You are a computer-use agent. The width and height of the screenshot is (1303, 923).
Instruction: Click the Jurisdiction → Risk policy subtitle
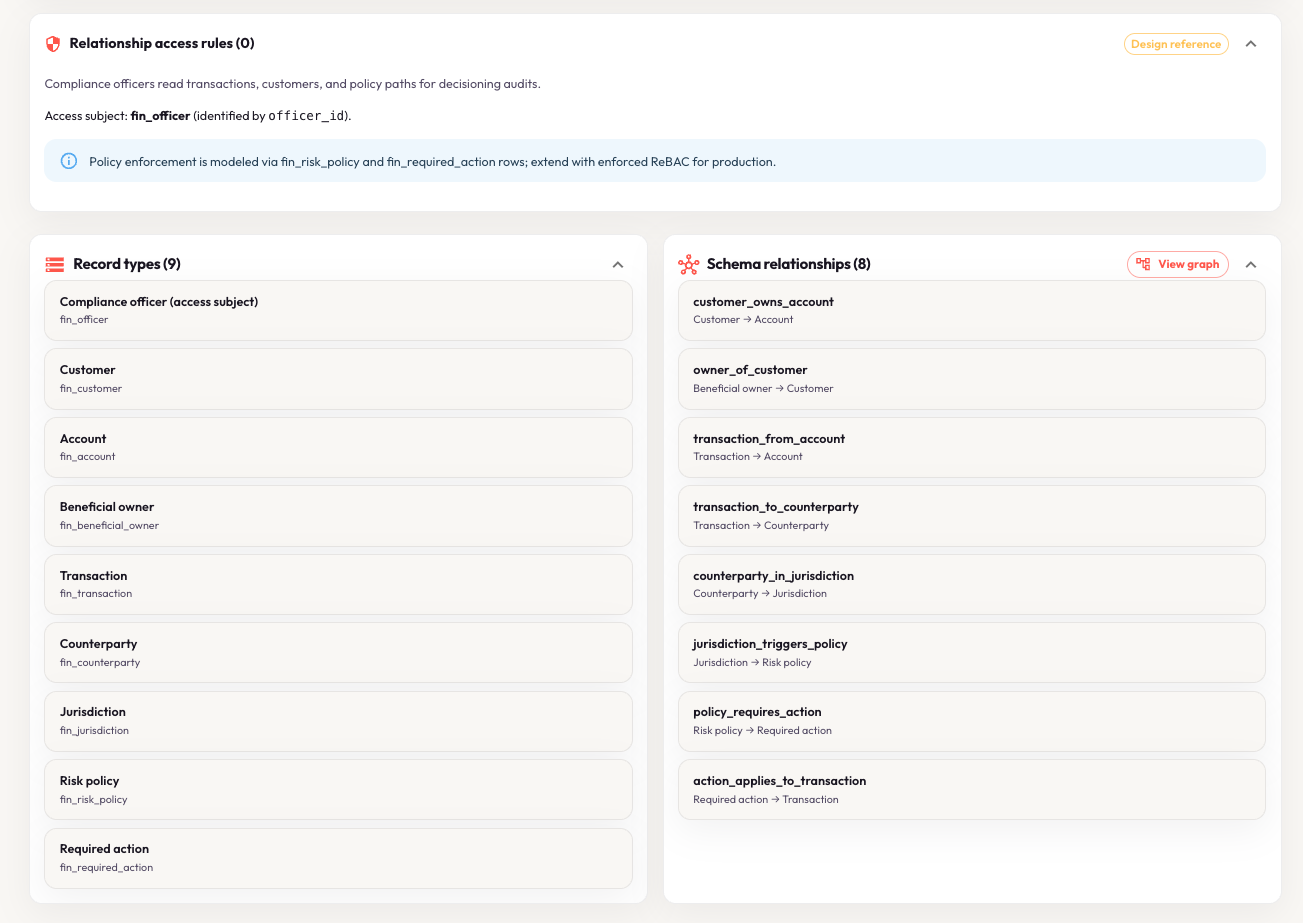click(x=752, y=663)
